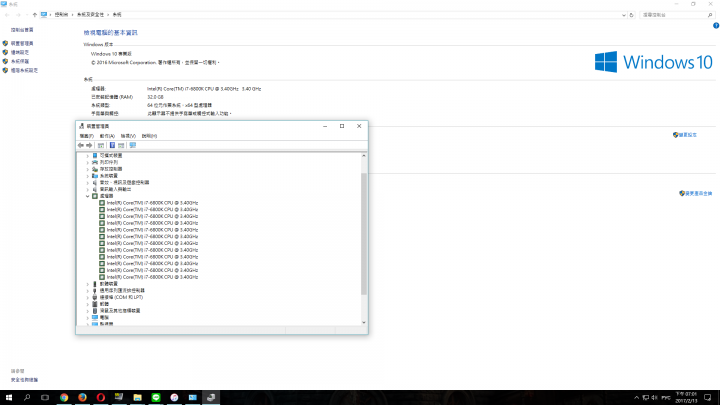Click 變更設定 change settings link

[687, 135]
